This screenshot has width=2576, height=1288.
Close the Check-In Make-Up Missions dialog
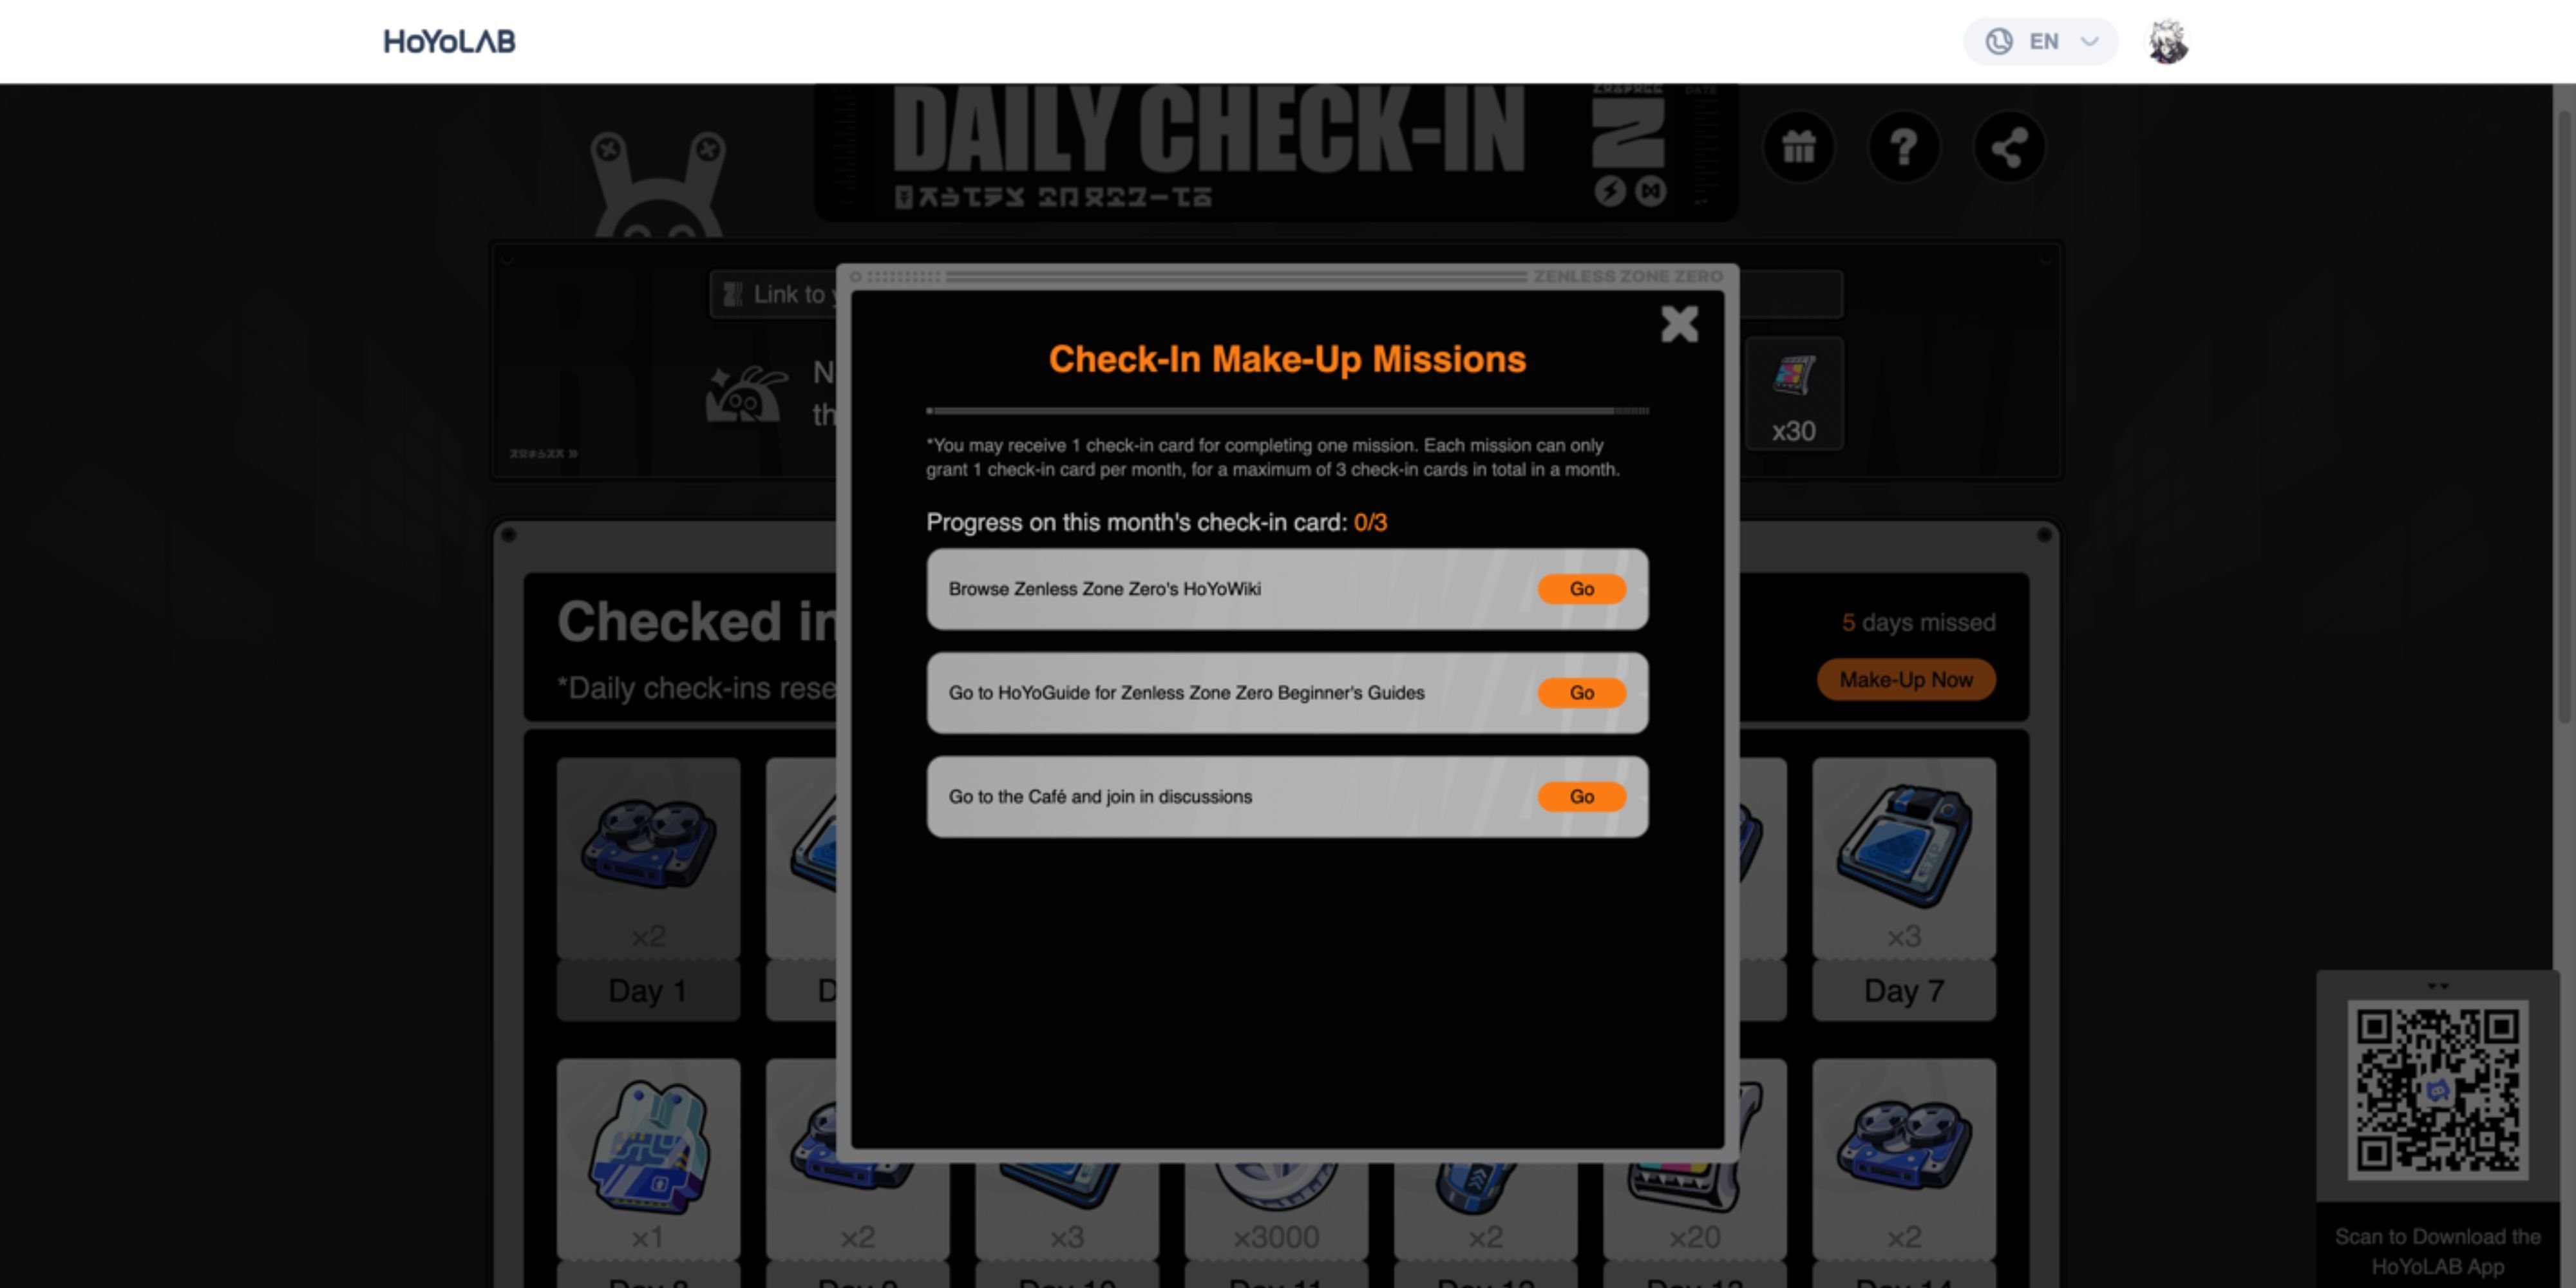pyautogui.click(x=1679, y=324)
